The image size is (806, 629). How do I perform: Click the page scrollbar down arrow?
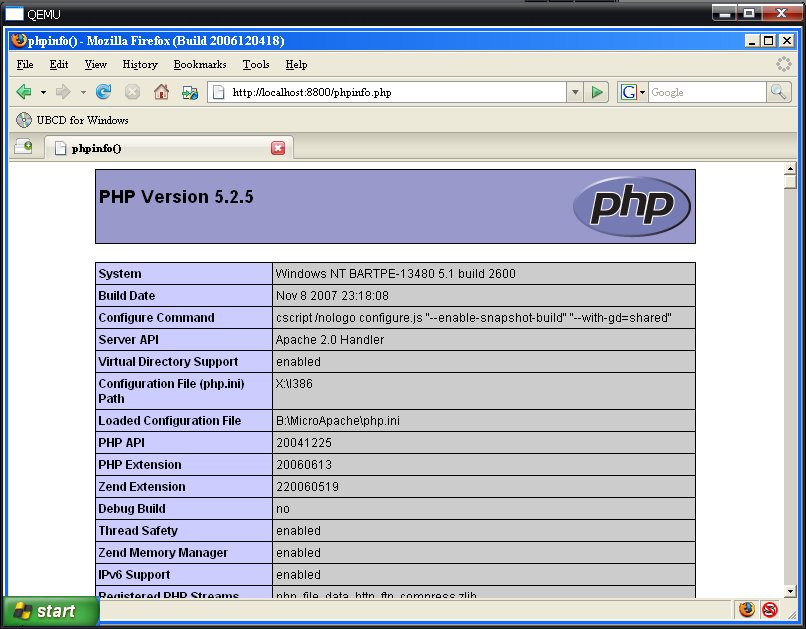790,591
